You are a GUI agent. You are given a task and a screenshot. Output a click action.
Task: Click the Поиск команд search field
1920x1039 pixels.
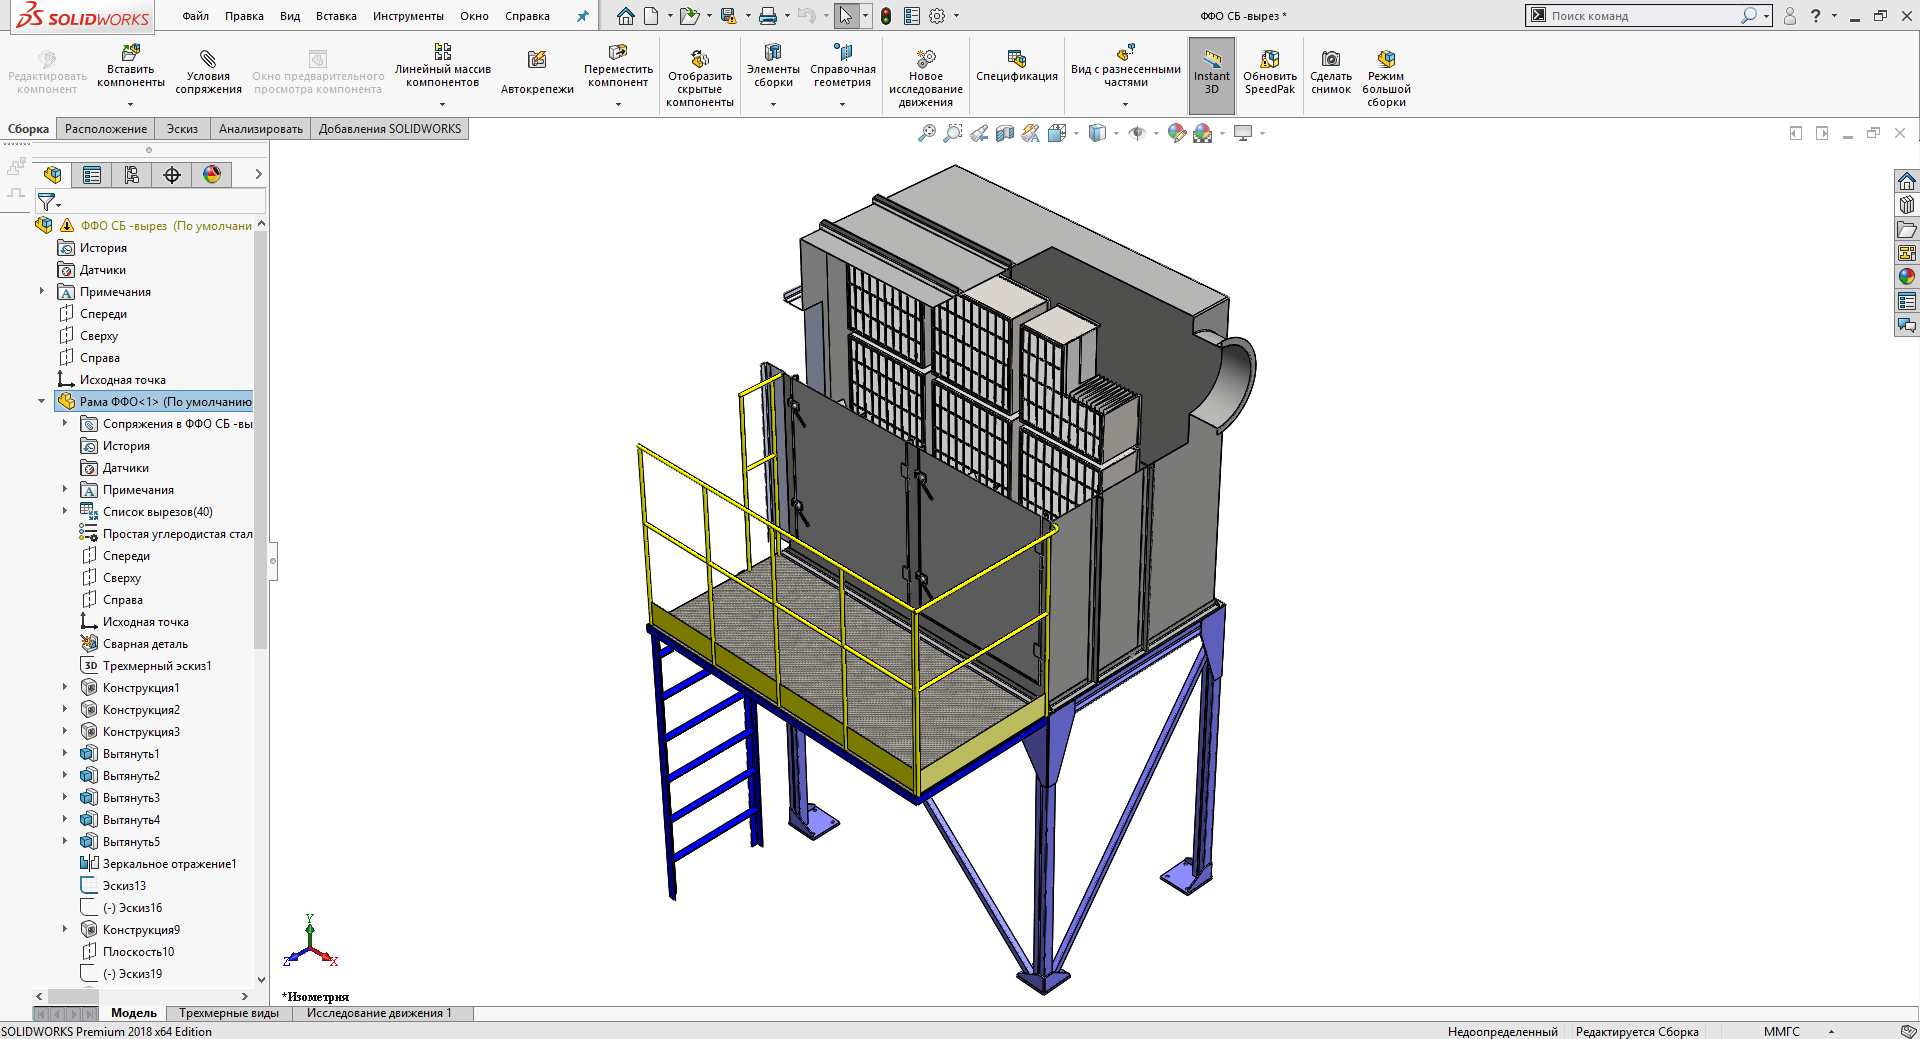(1640, 16)
